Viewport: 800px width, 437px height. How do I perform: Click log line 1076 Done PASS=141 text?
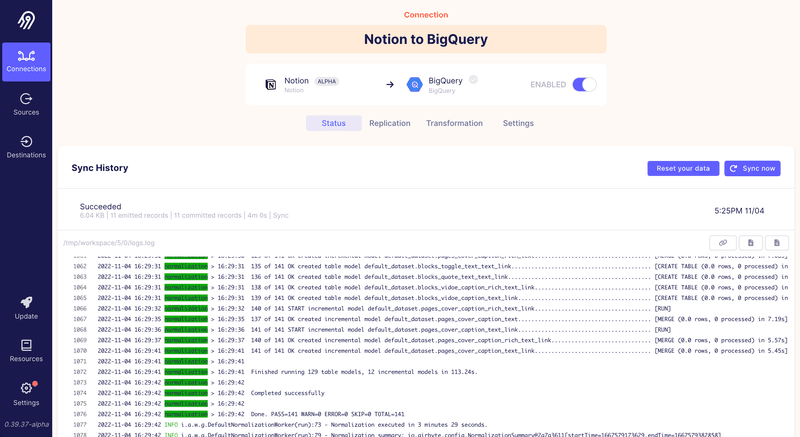(x=327, y=414)
